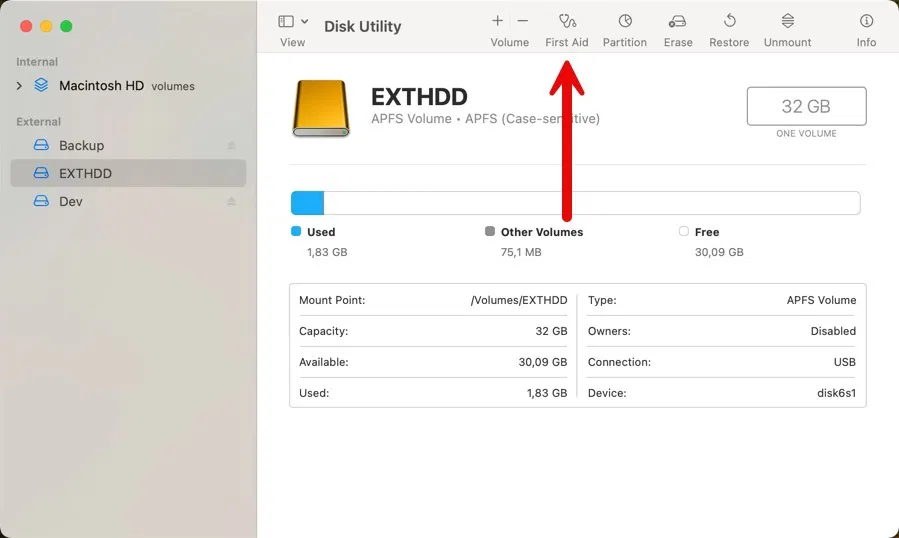Click the Backup drive icon

click(x=41, y=145)
